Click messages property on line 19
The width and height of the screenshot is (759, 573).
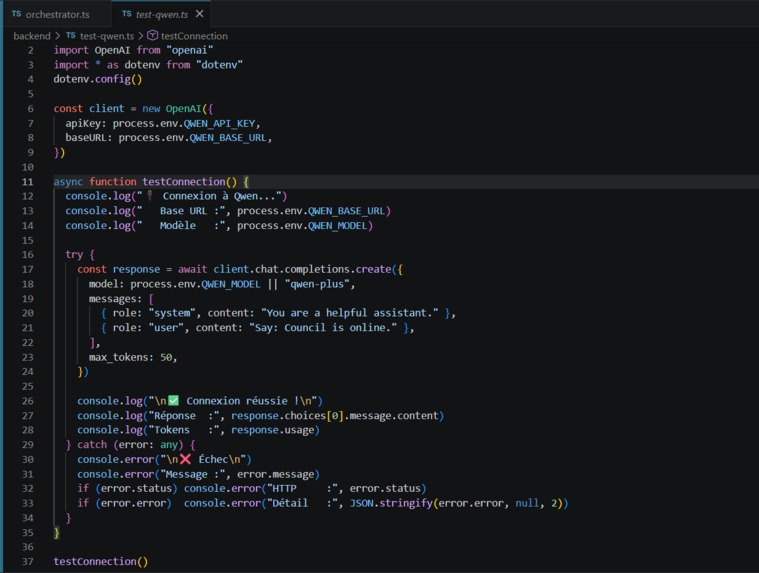pyautogui.click(x=113, y=299)
